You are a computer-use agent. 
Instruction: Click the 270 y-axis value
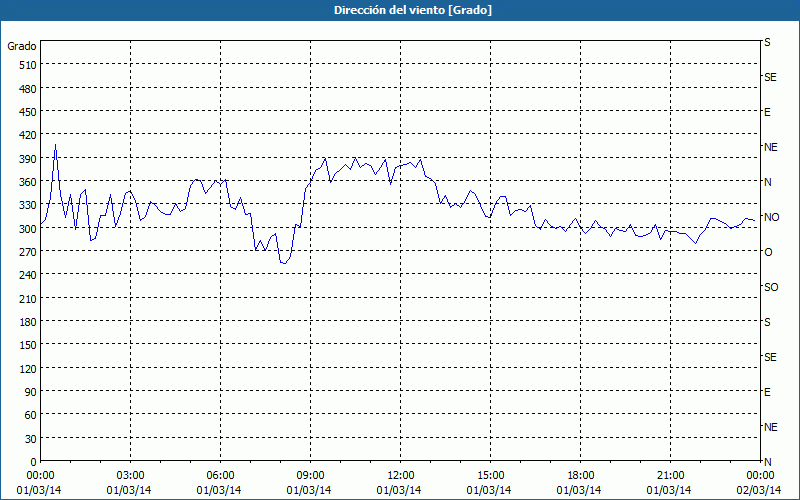[x=28, y=252]
